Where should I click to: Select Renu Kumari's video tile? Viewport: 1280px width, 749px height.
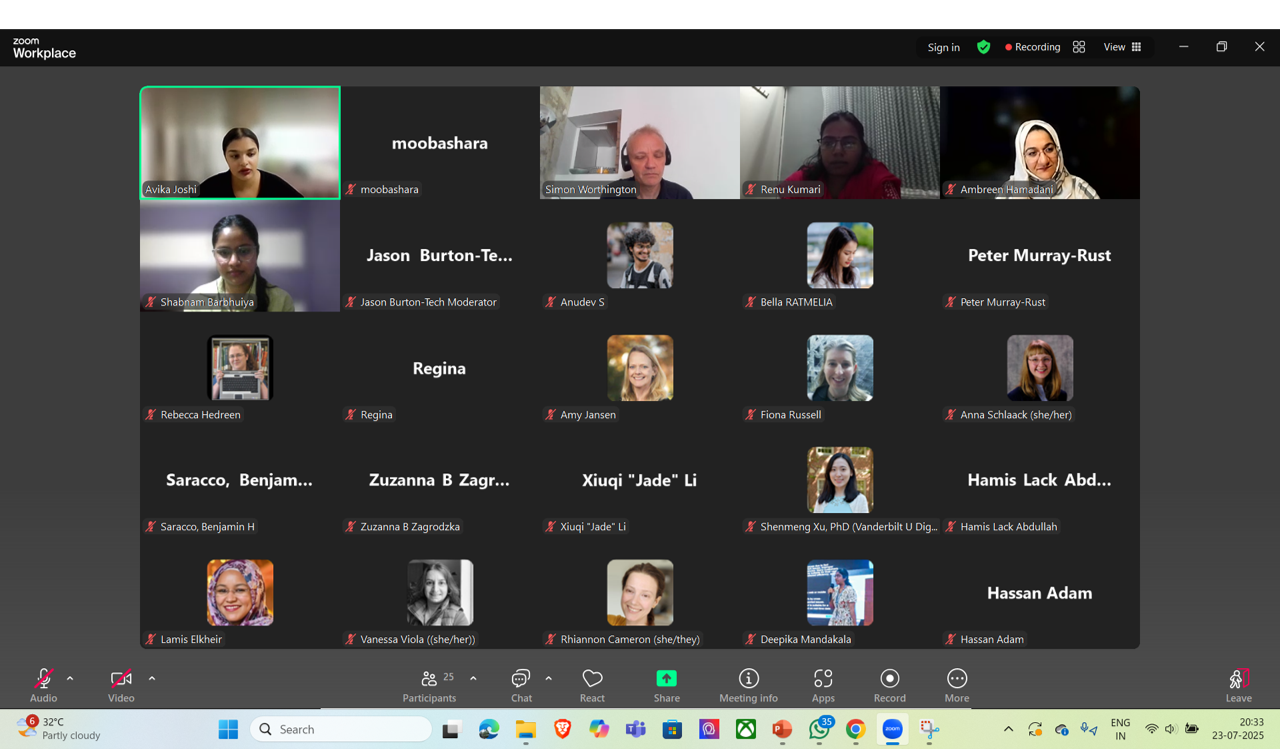(x=840, y=142)
